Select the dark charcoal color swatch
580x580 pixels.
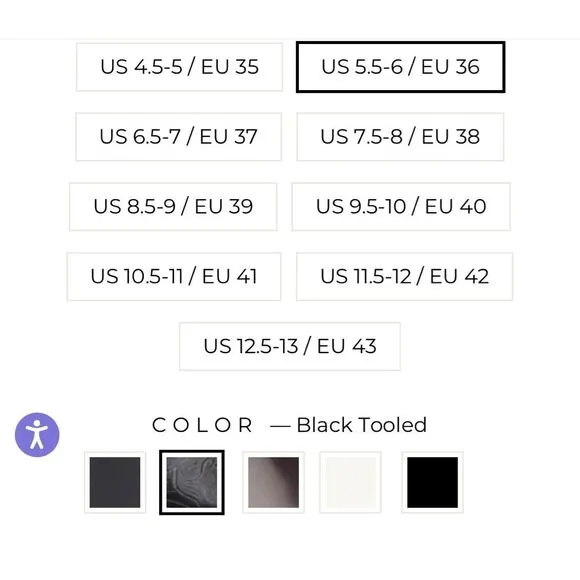tap(115, 482)
